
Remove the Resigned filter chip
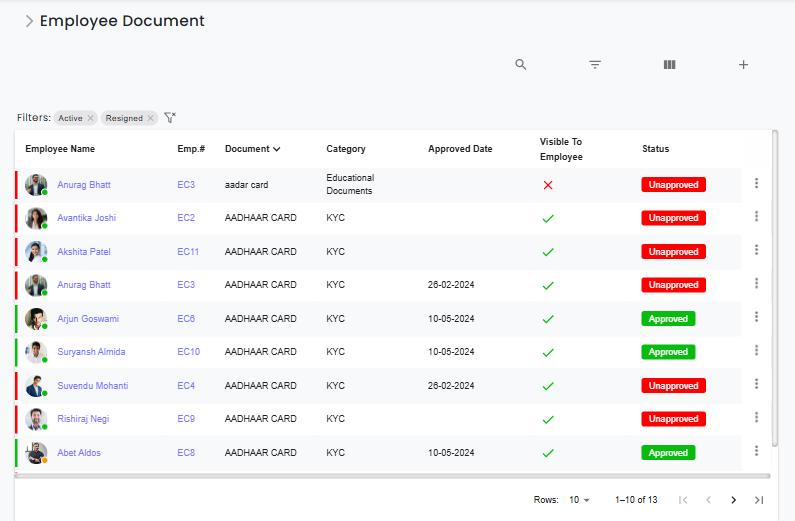coord(151,118)
